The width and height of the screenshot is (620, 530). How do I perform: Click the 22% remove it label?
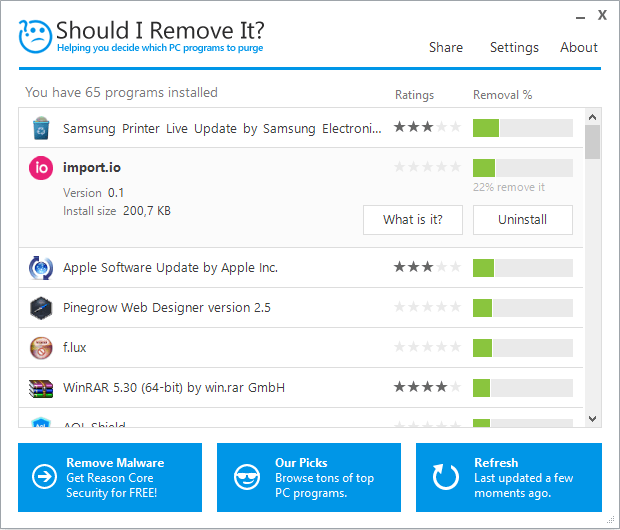pyautogui.click(x=509, y=187)
